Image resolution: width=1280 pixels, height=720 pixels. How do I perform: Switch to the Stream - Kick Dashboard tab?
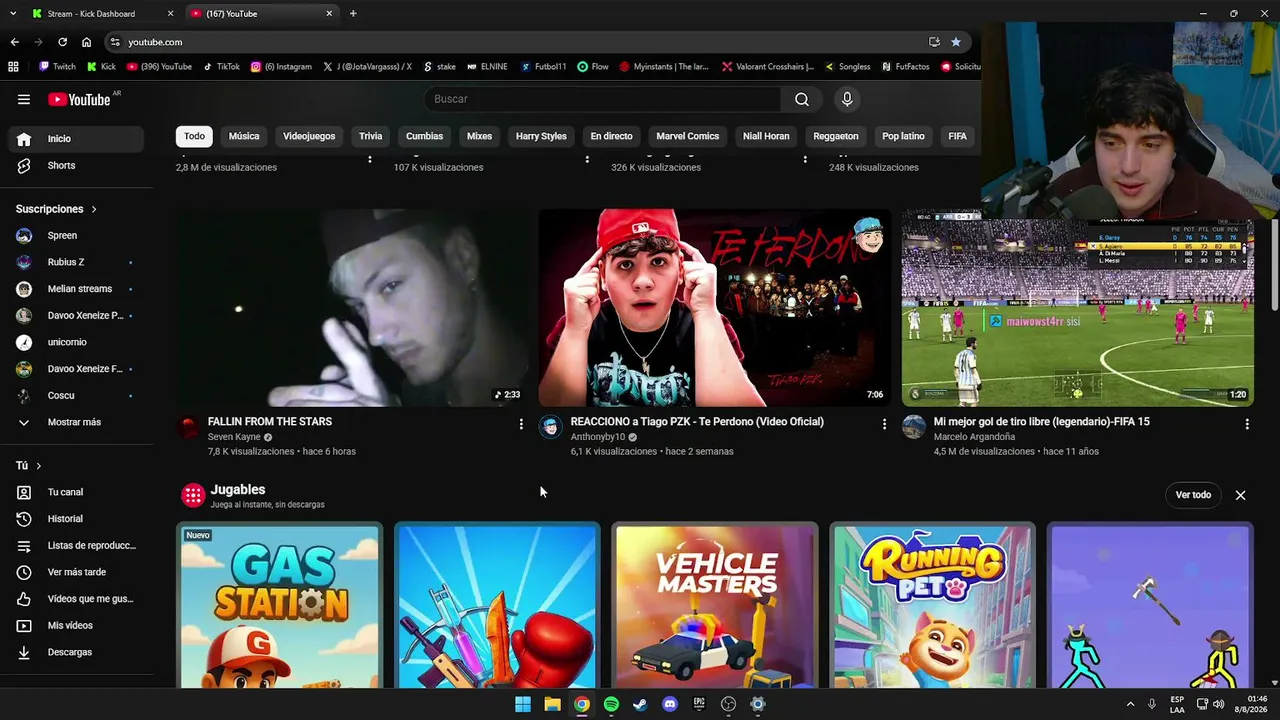pos(102,14)
